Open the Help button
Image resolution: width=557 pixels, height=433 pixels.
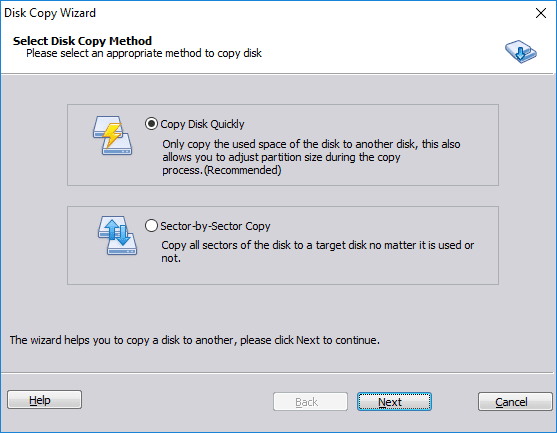coord(44,400)
